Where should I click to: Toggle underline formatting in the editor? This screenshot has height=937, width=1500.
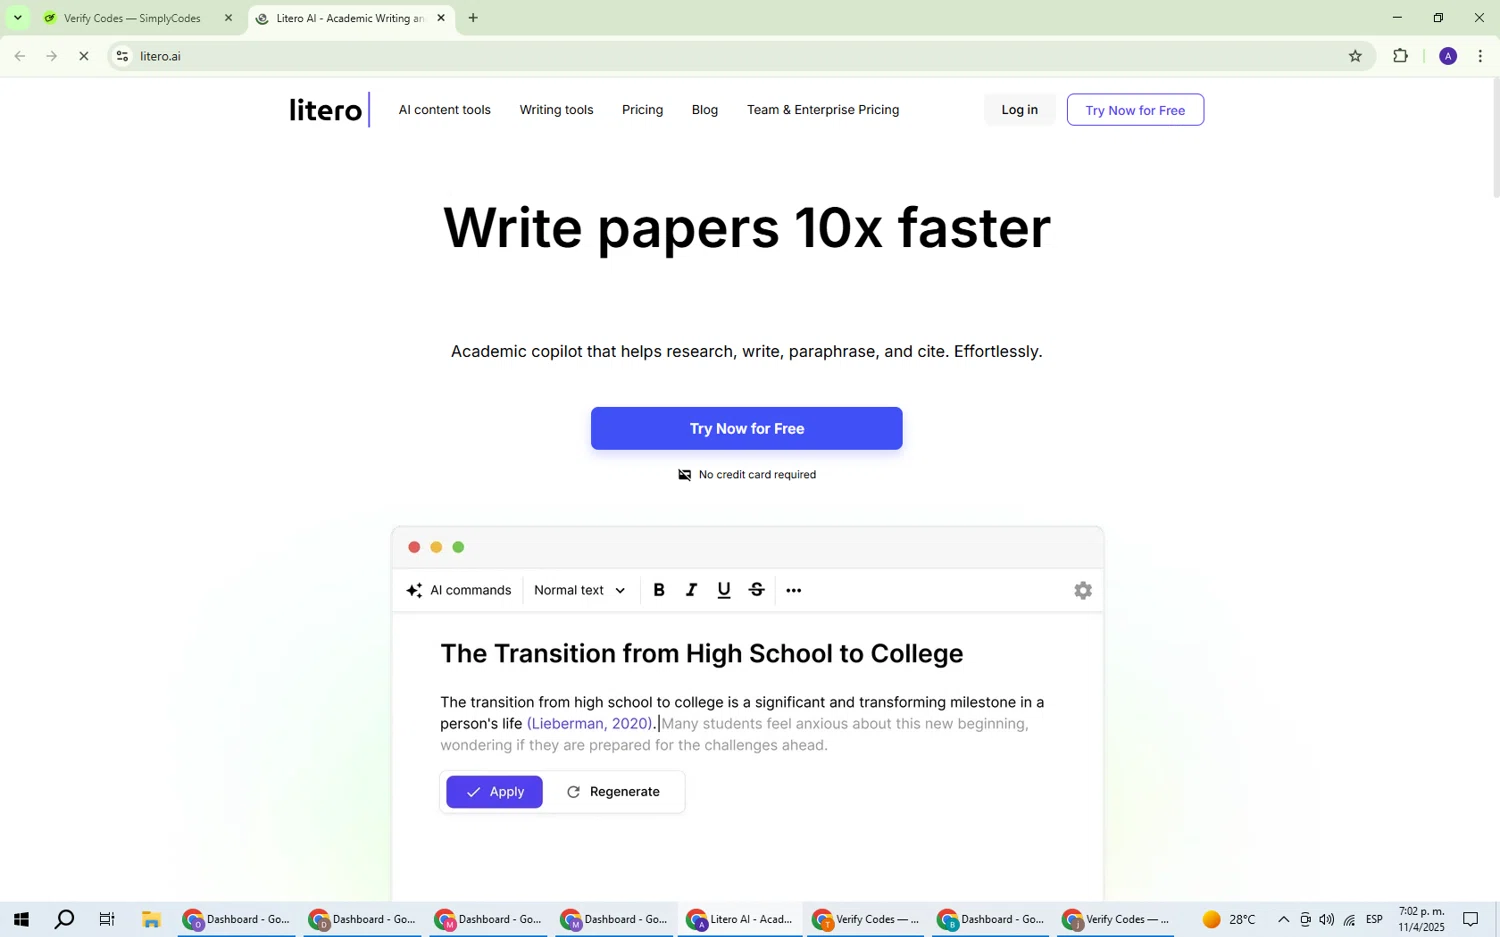(x=724, y=590)
